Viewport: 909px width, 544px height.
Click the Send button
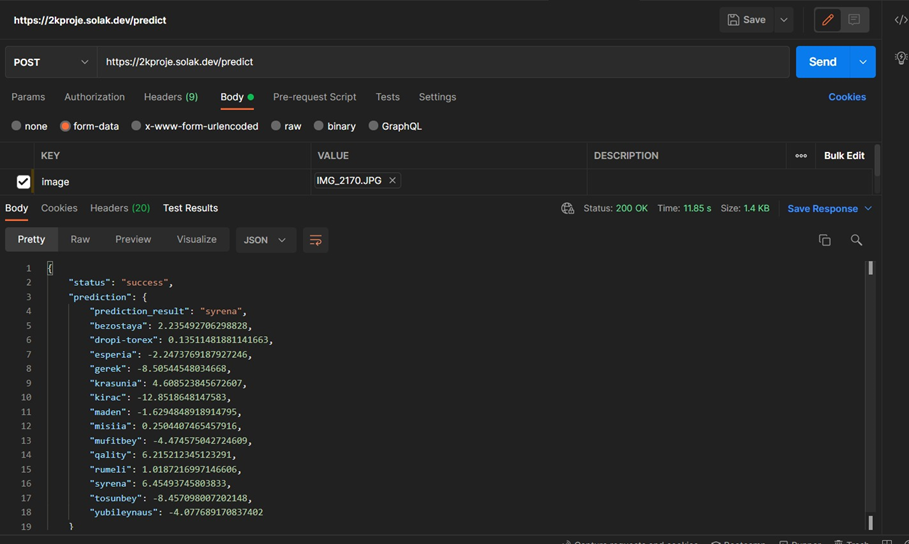823,62
